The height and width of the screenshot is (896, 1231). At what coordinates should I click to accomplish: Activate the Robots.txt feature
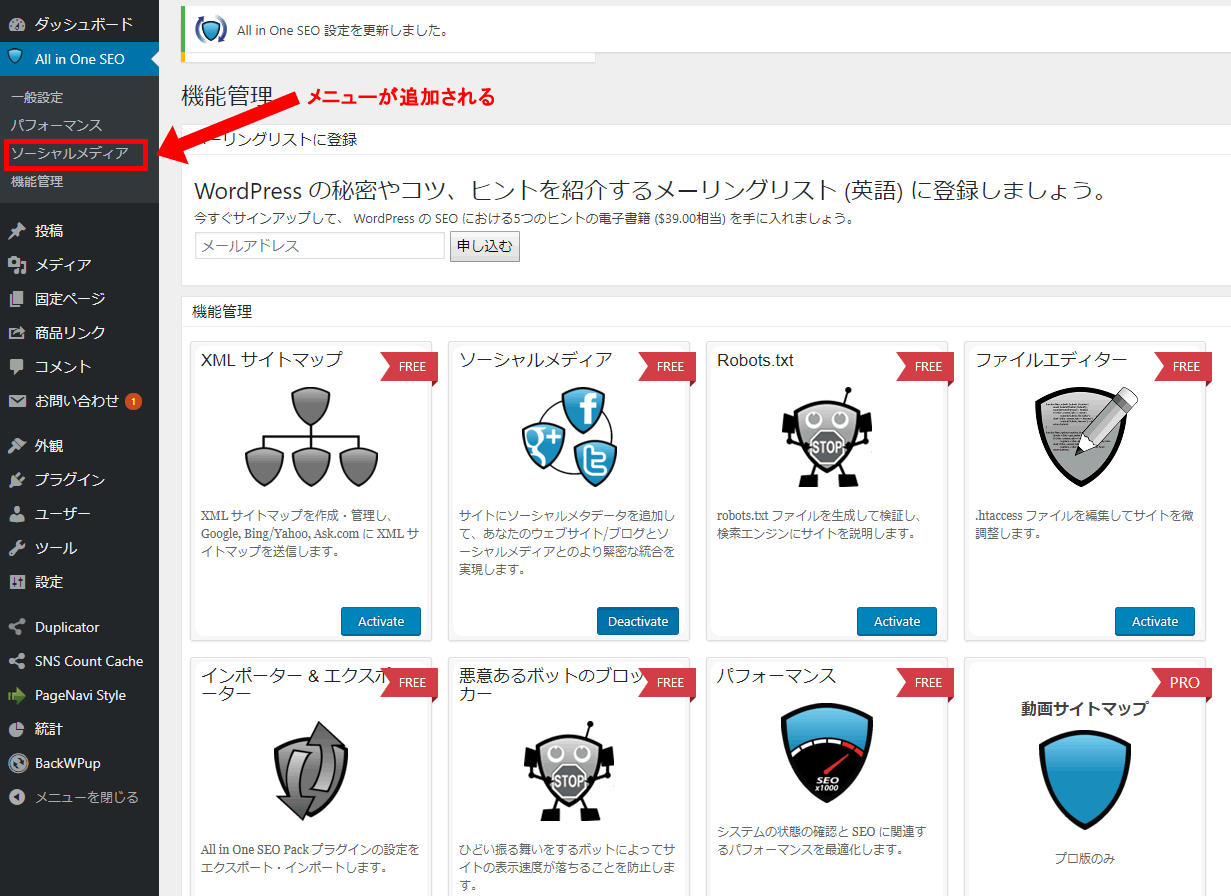pos(897,621)
